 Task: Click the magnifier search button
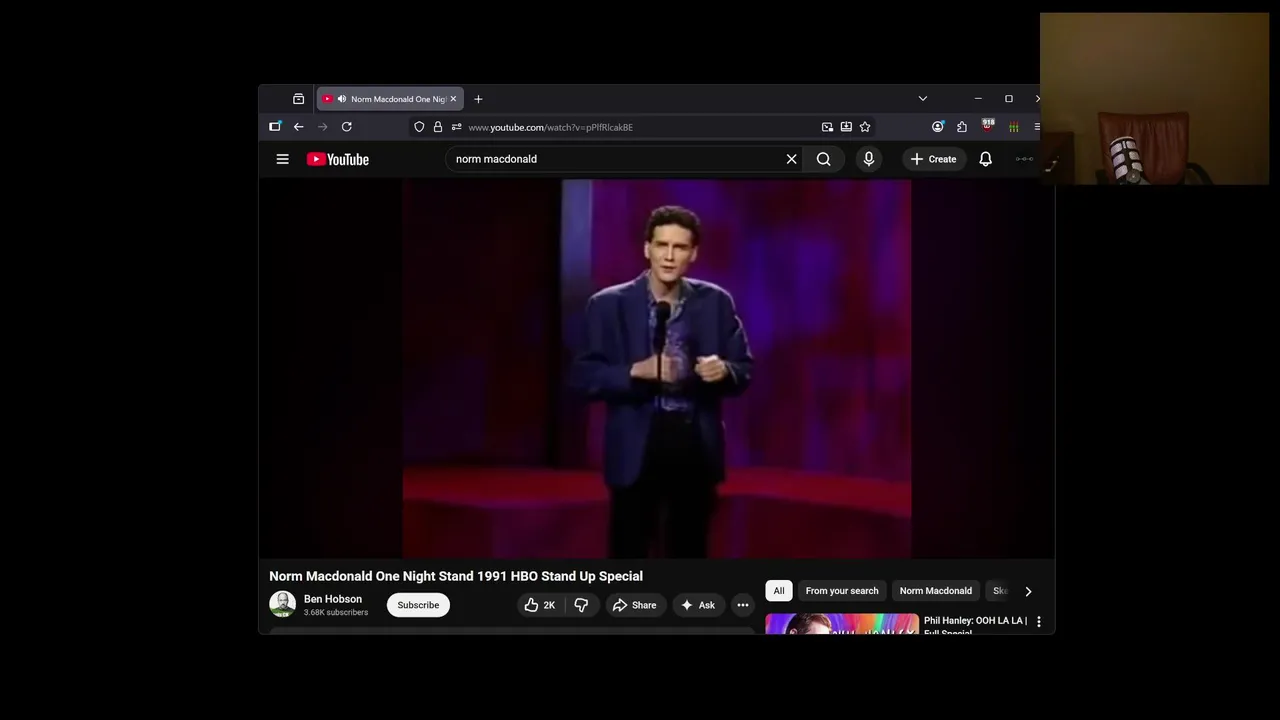(x=823, y=159)
